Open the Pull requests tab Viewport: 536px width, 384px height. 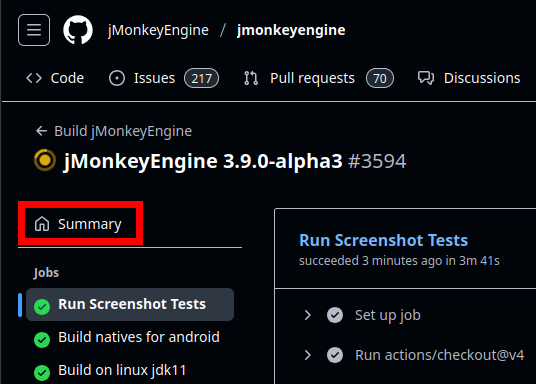pyautogui.click(x=318, y=78)
